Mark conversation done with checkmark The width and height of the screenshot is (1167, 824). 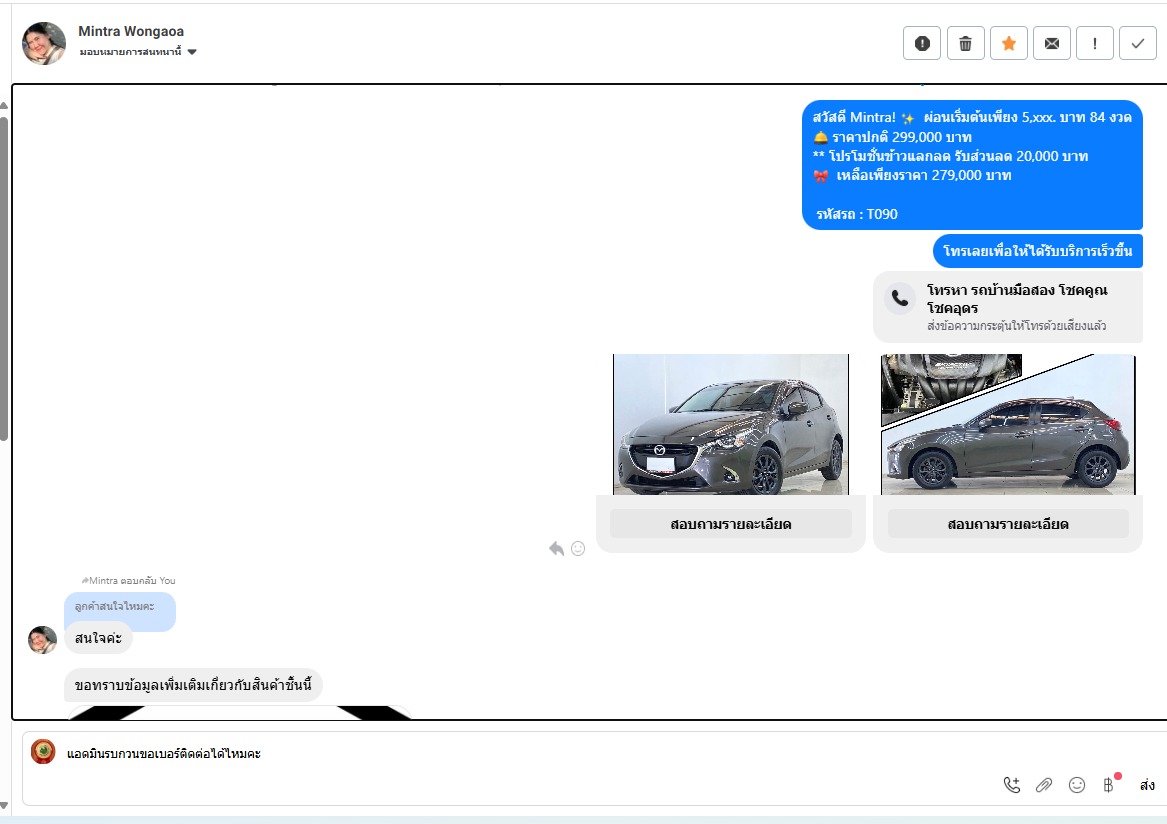coord(1138,43)
